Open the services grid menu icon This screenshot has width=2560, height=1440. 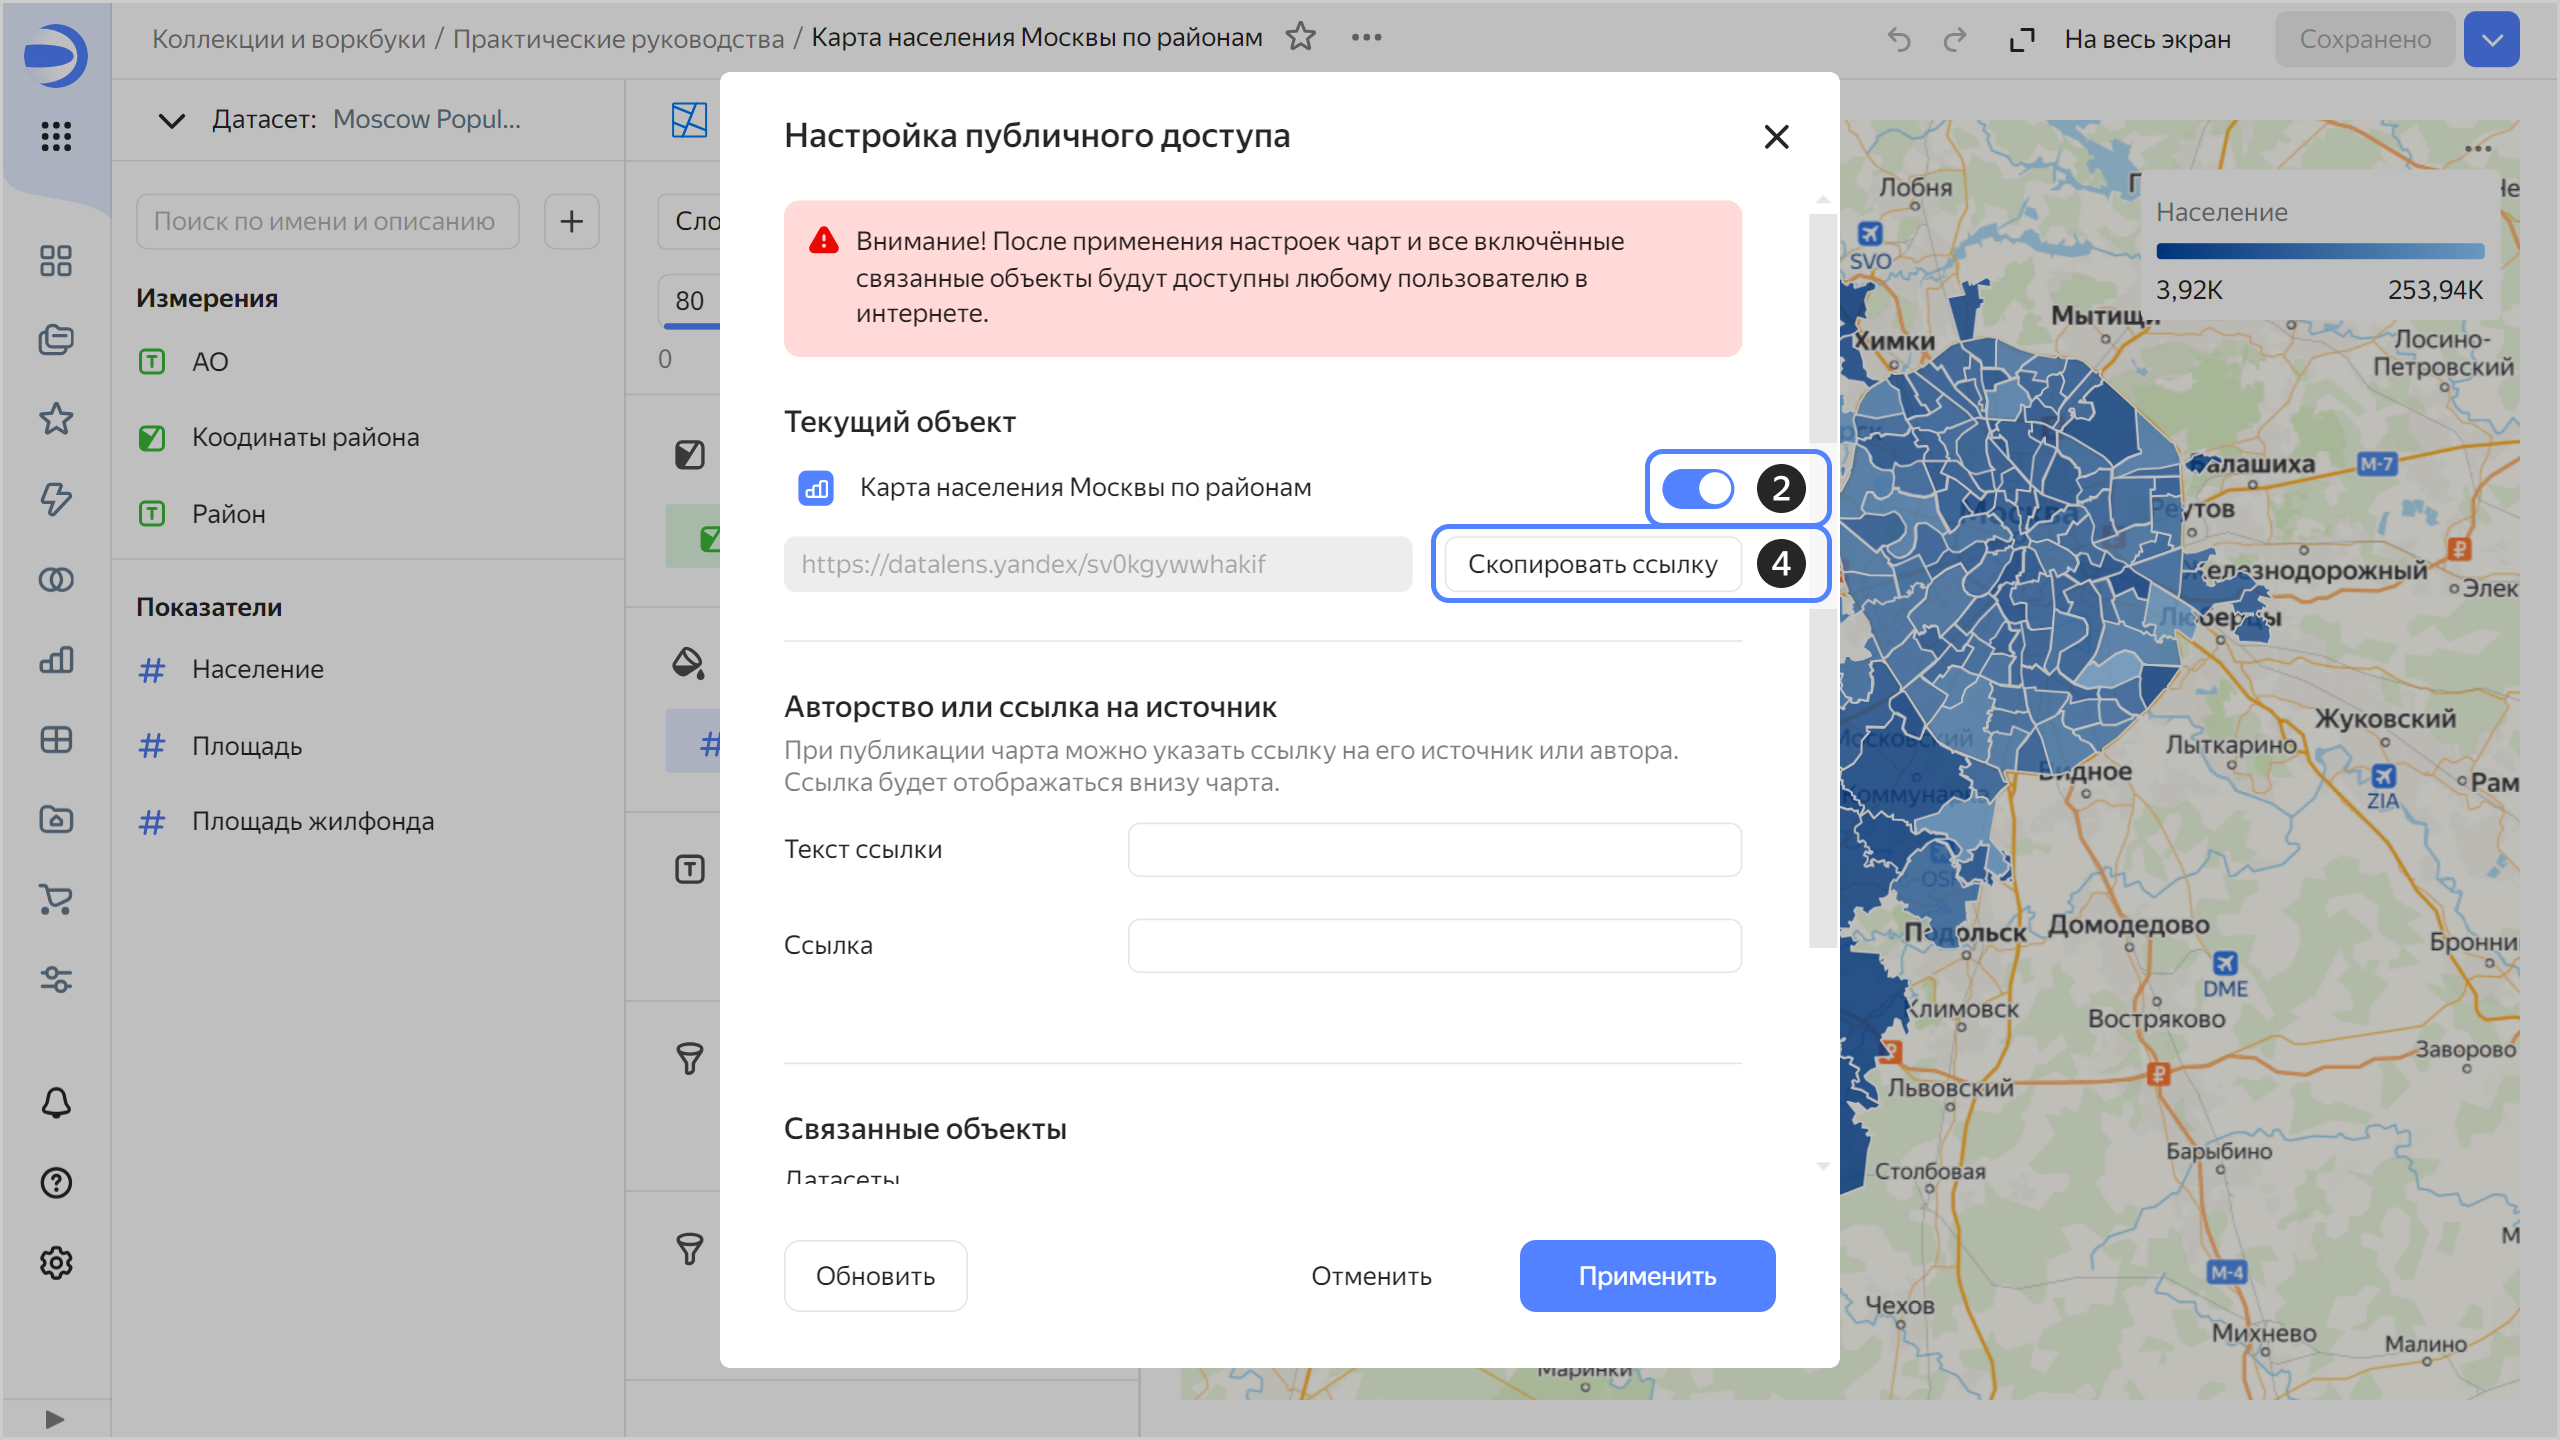pyautogui.click(x=56, y=136)
